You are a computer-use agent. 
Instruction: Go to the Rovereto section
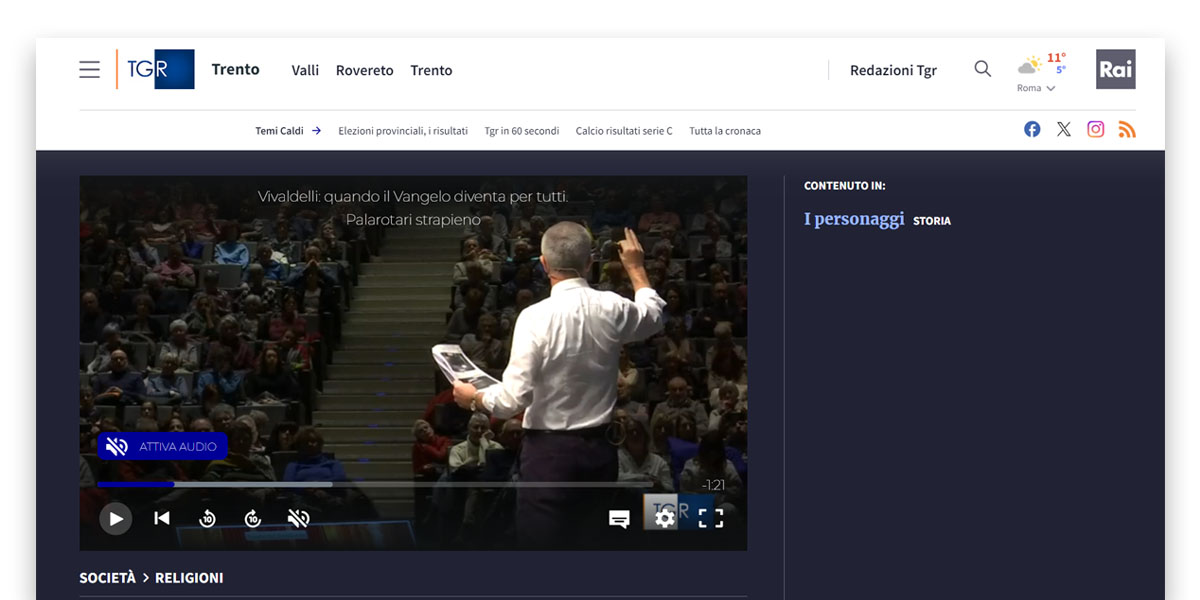[364, 70]
